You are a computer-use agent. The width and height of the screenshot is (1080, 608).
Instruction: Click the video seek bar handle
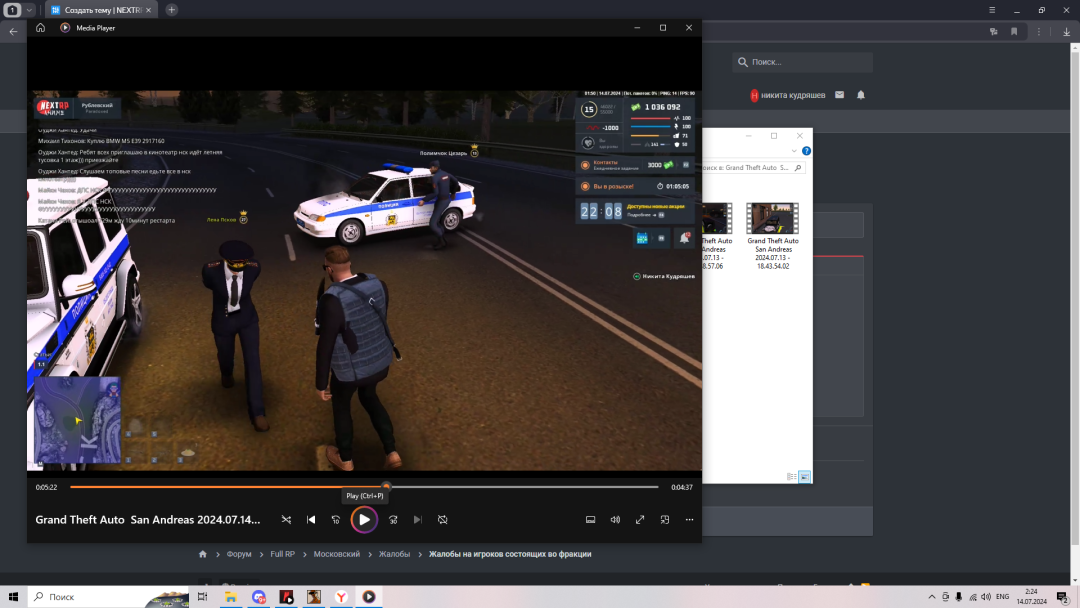tap(386, 487)
